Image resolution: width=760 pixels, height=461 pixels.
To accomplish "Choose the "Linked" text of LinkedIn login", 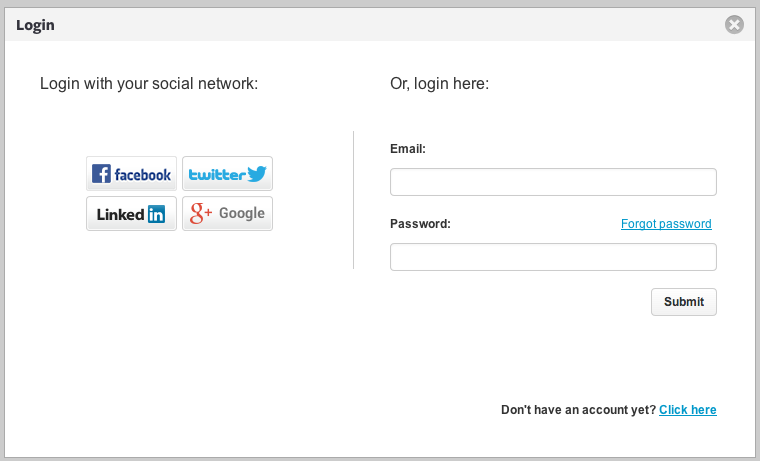I will pos(121,214).
